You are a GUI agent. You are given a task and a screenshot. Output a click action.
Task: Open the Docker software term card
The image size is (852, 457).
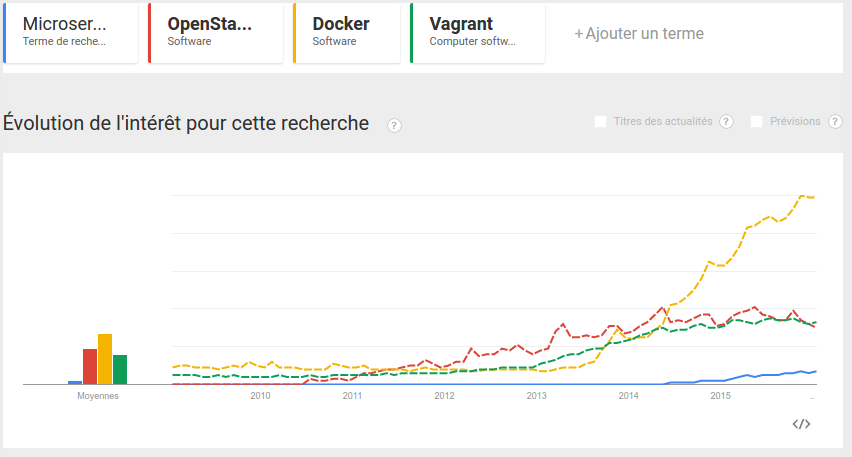[347, 33]
